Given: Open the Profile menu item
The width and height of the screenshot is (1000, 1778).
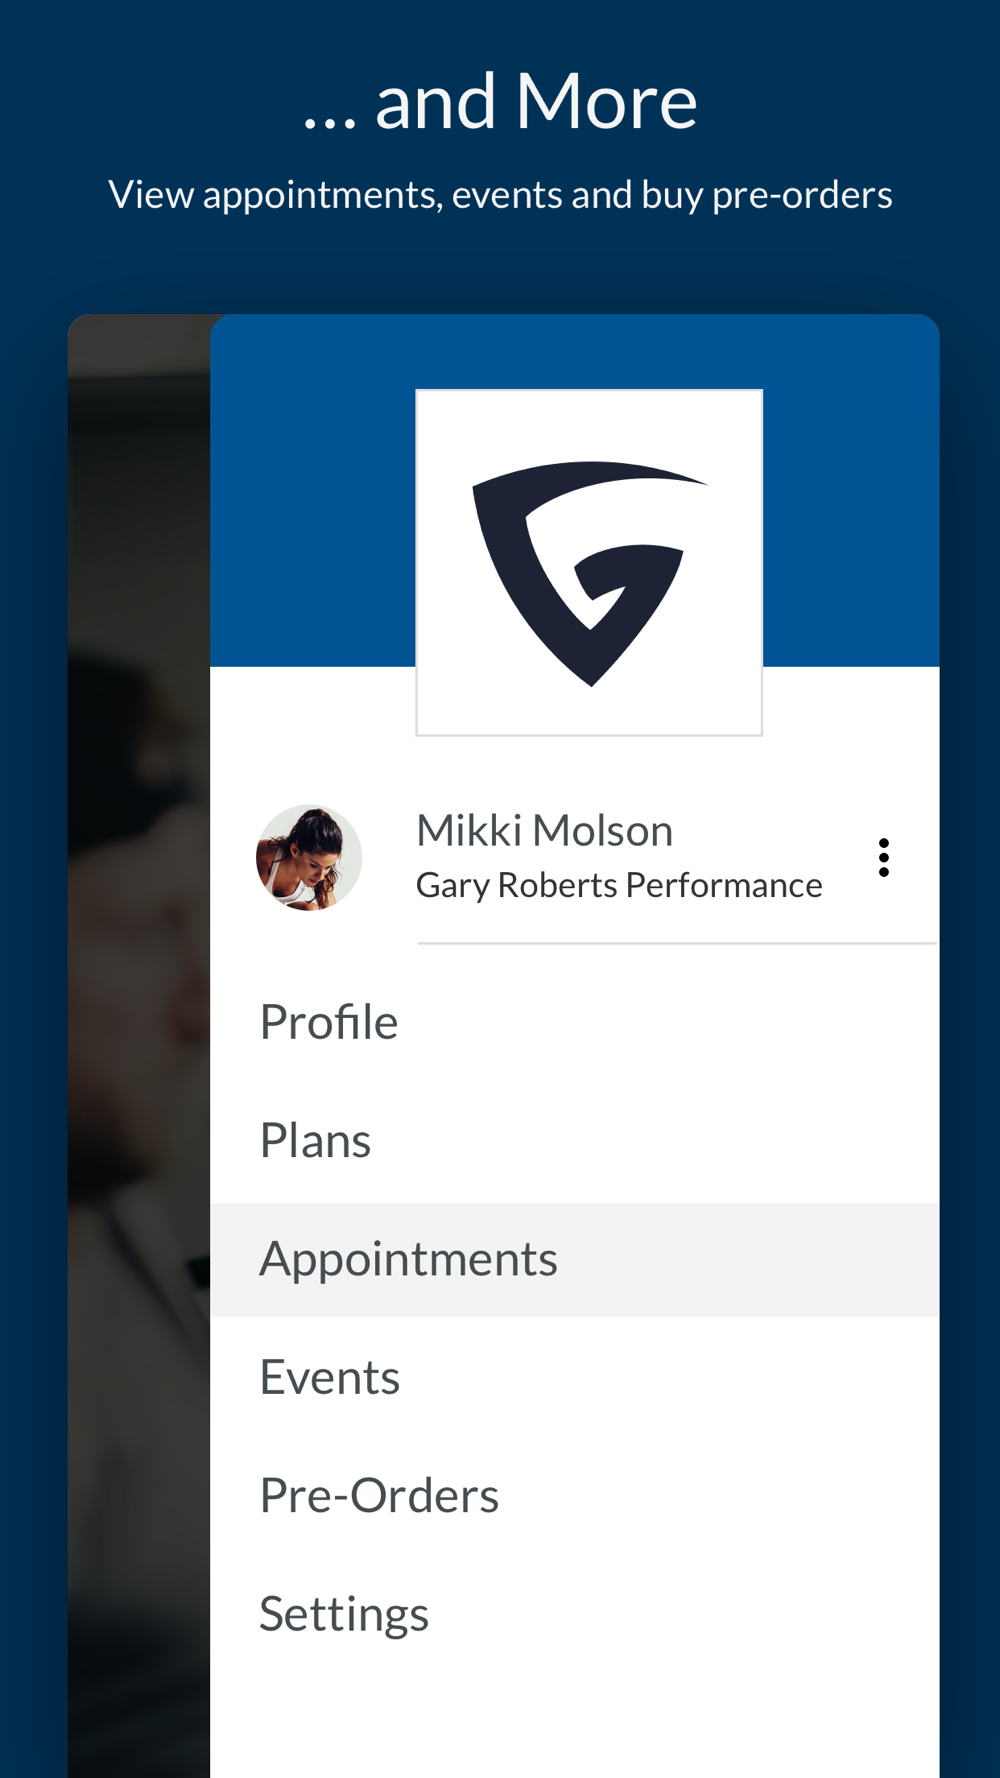Looking at the screenshot, I should coord(574,1022).
